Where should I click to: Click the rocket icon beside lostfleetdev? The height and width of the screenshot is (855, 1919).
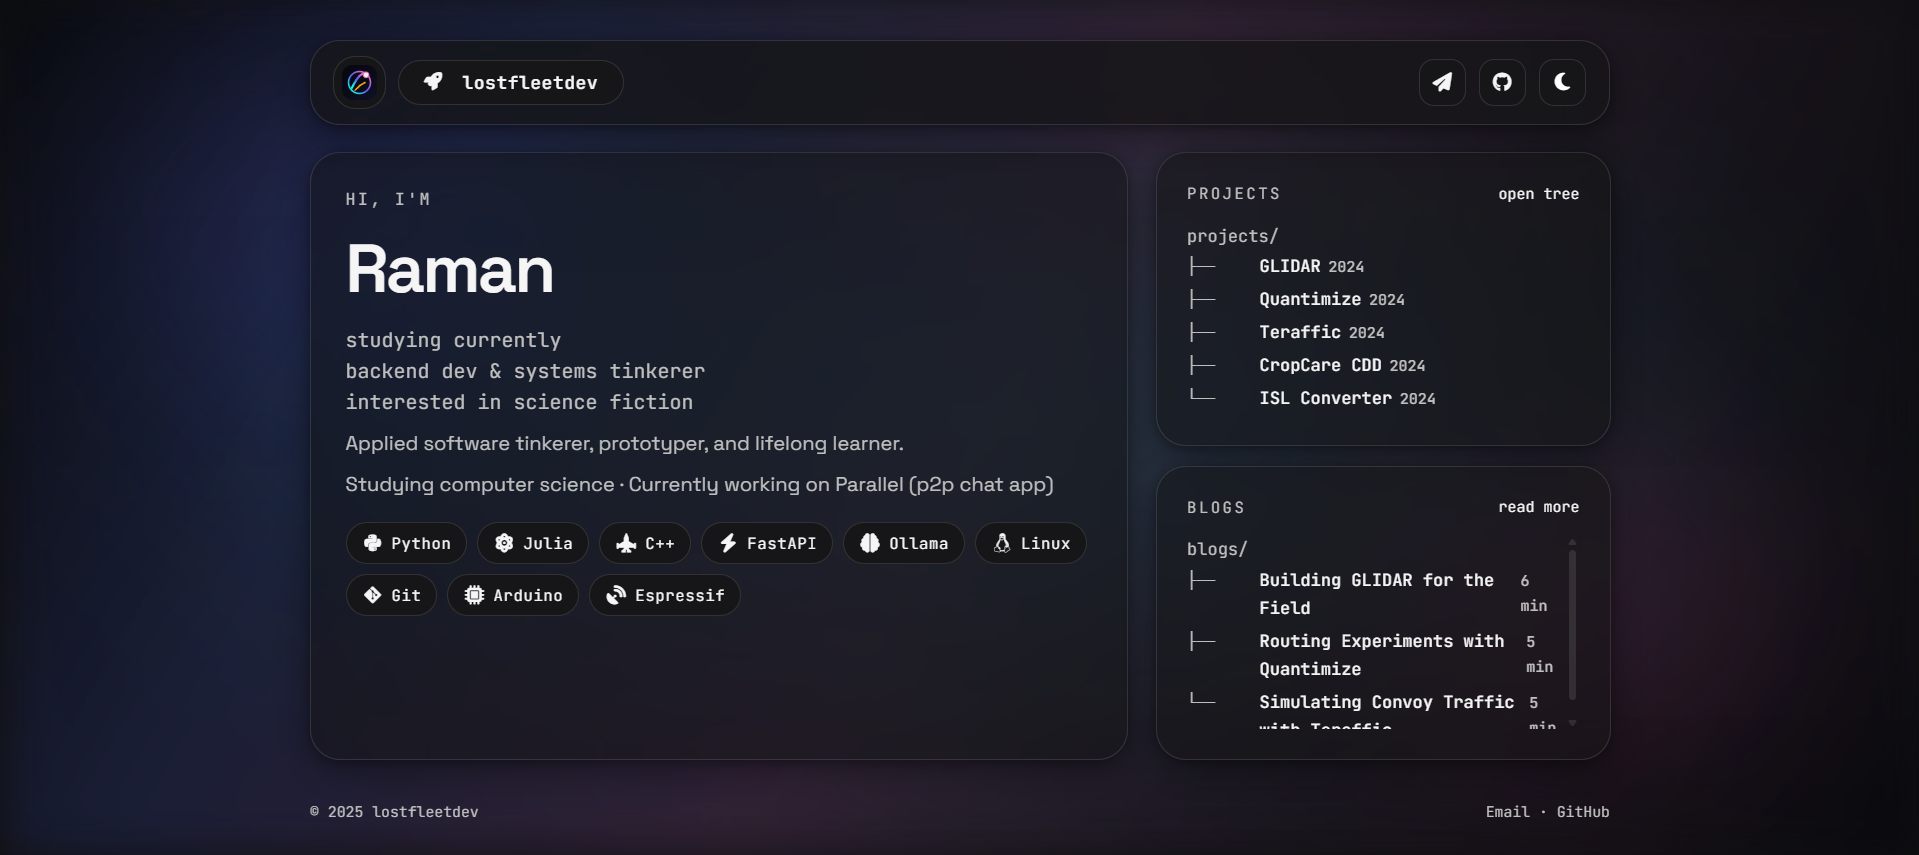click(433, 81)
